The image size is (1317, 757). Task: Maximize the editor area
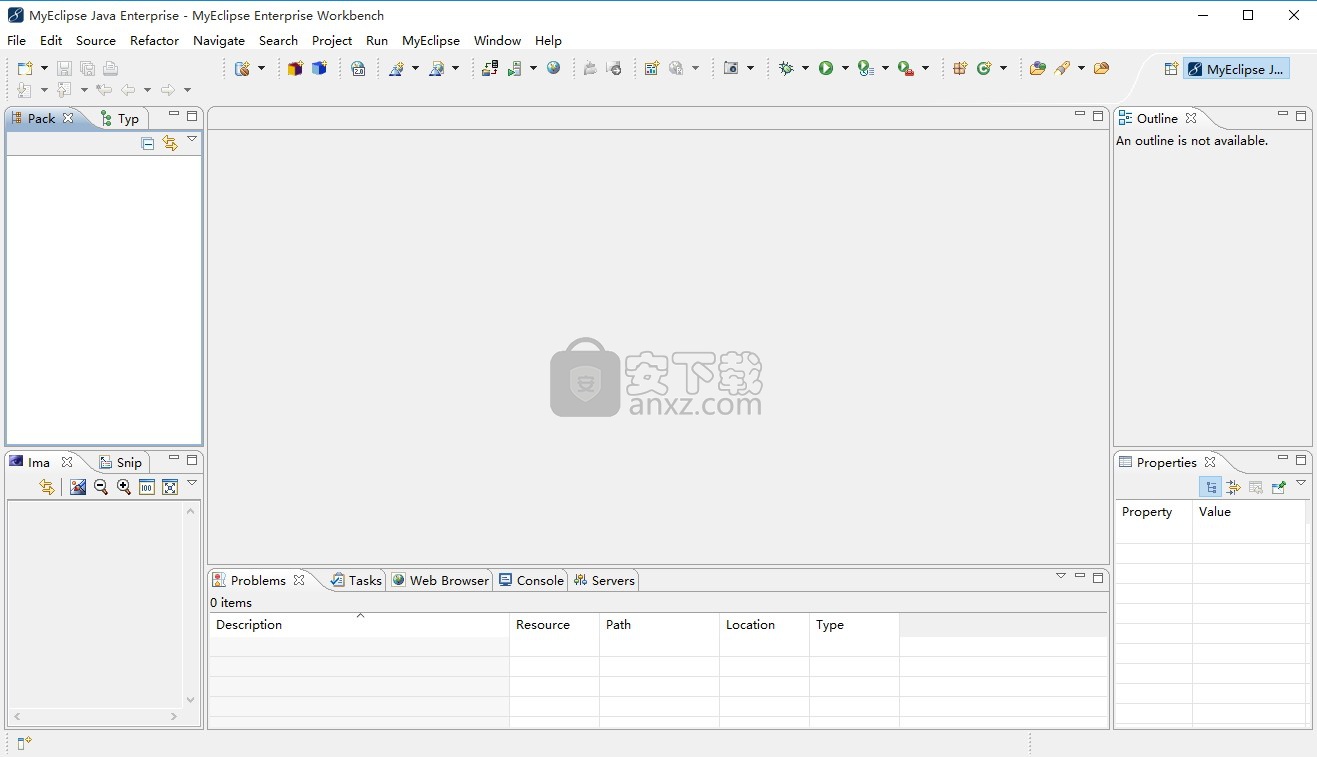(1098, 115)
